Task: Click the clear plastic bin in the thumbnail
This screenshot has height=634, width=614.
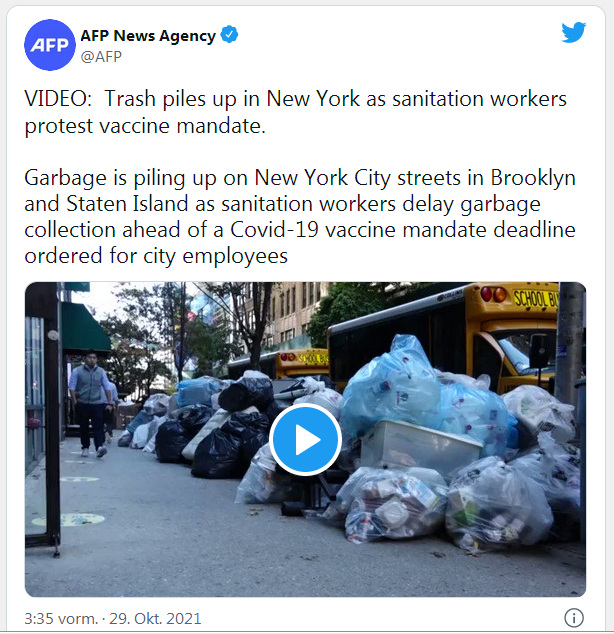Action: pos(420,445)
